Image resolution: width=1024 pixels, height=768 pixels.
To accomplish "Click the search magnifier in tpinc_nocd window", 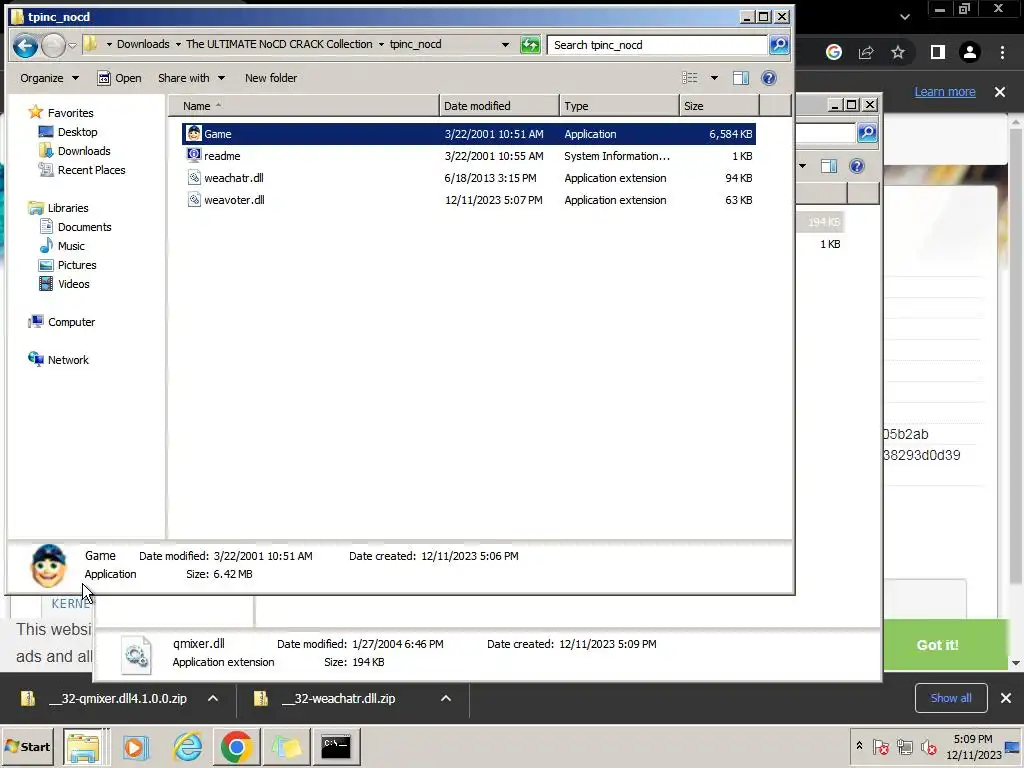I will (779, 44).
